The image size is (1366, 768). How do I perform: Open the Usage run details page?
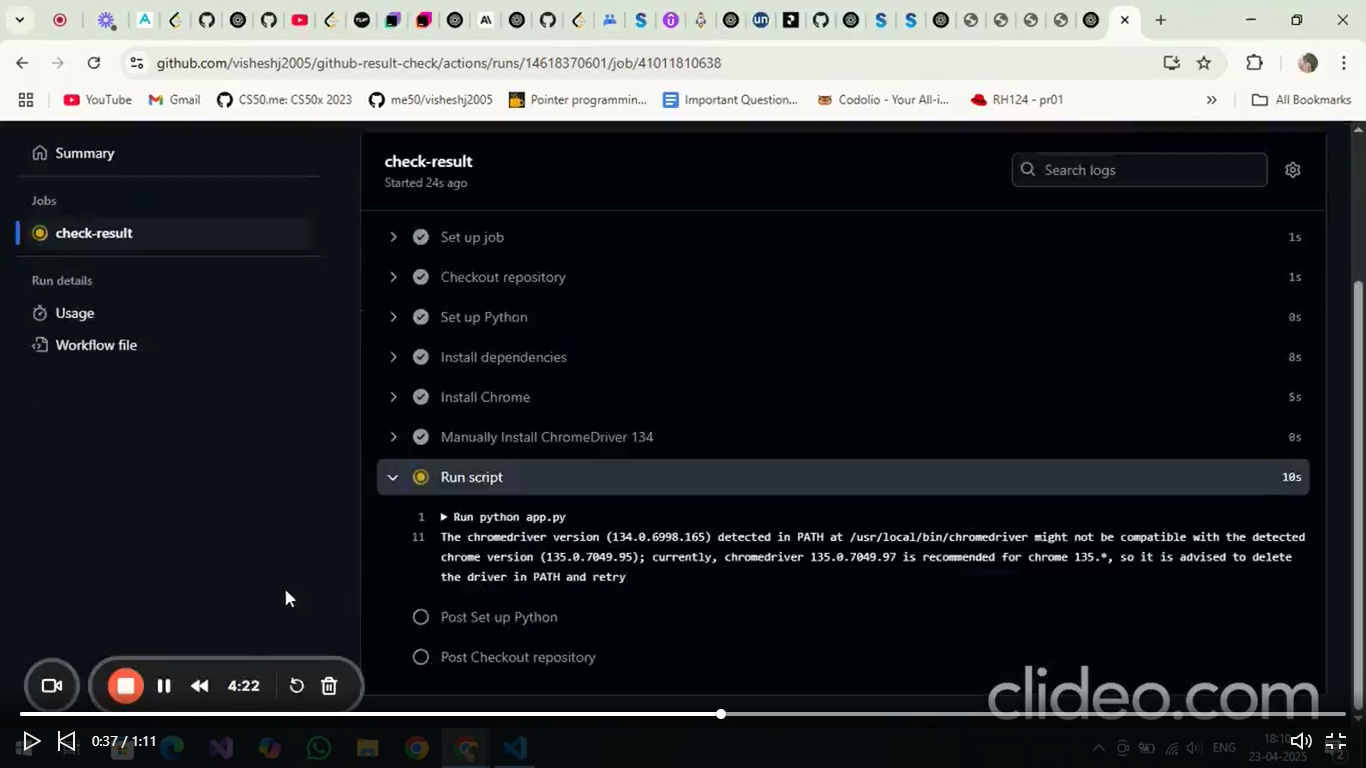coord(74,313)
